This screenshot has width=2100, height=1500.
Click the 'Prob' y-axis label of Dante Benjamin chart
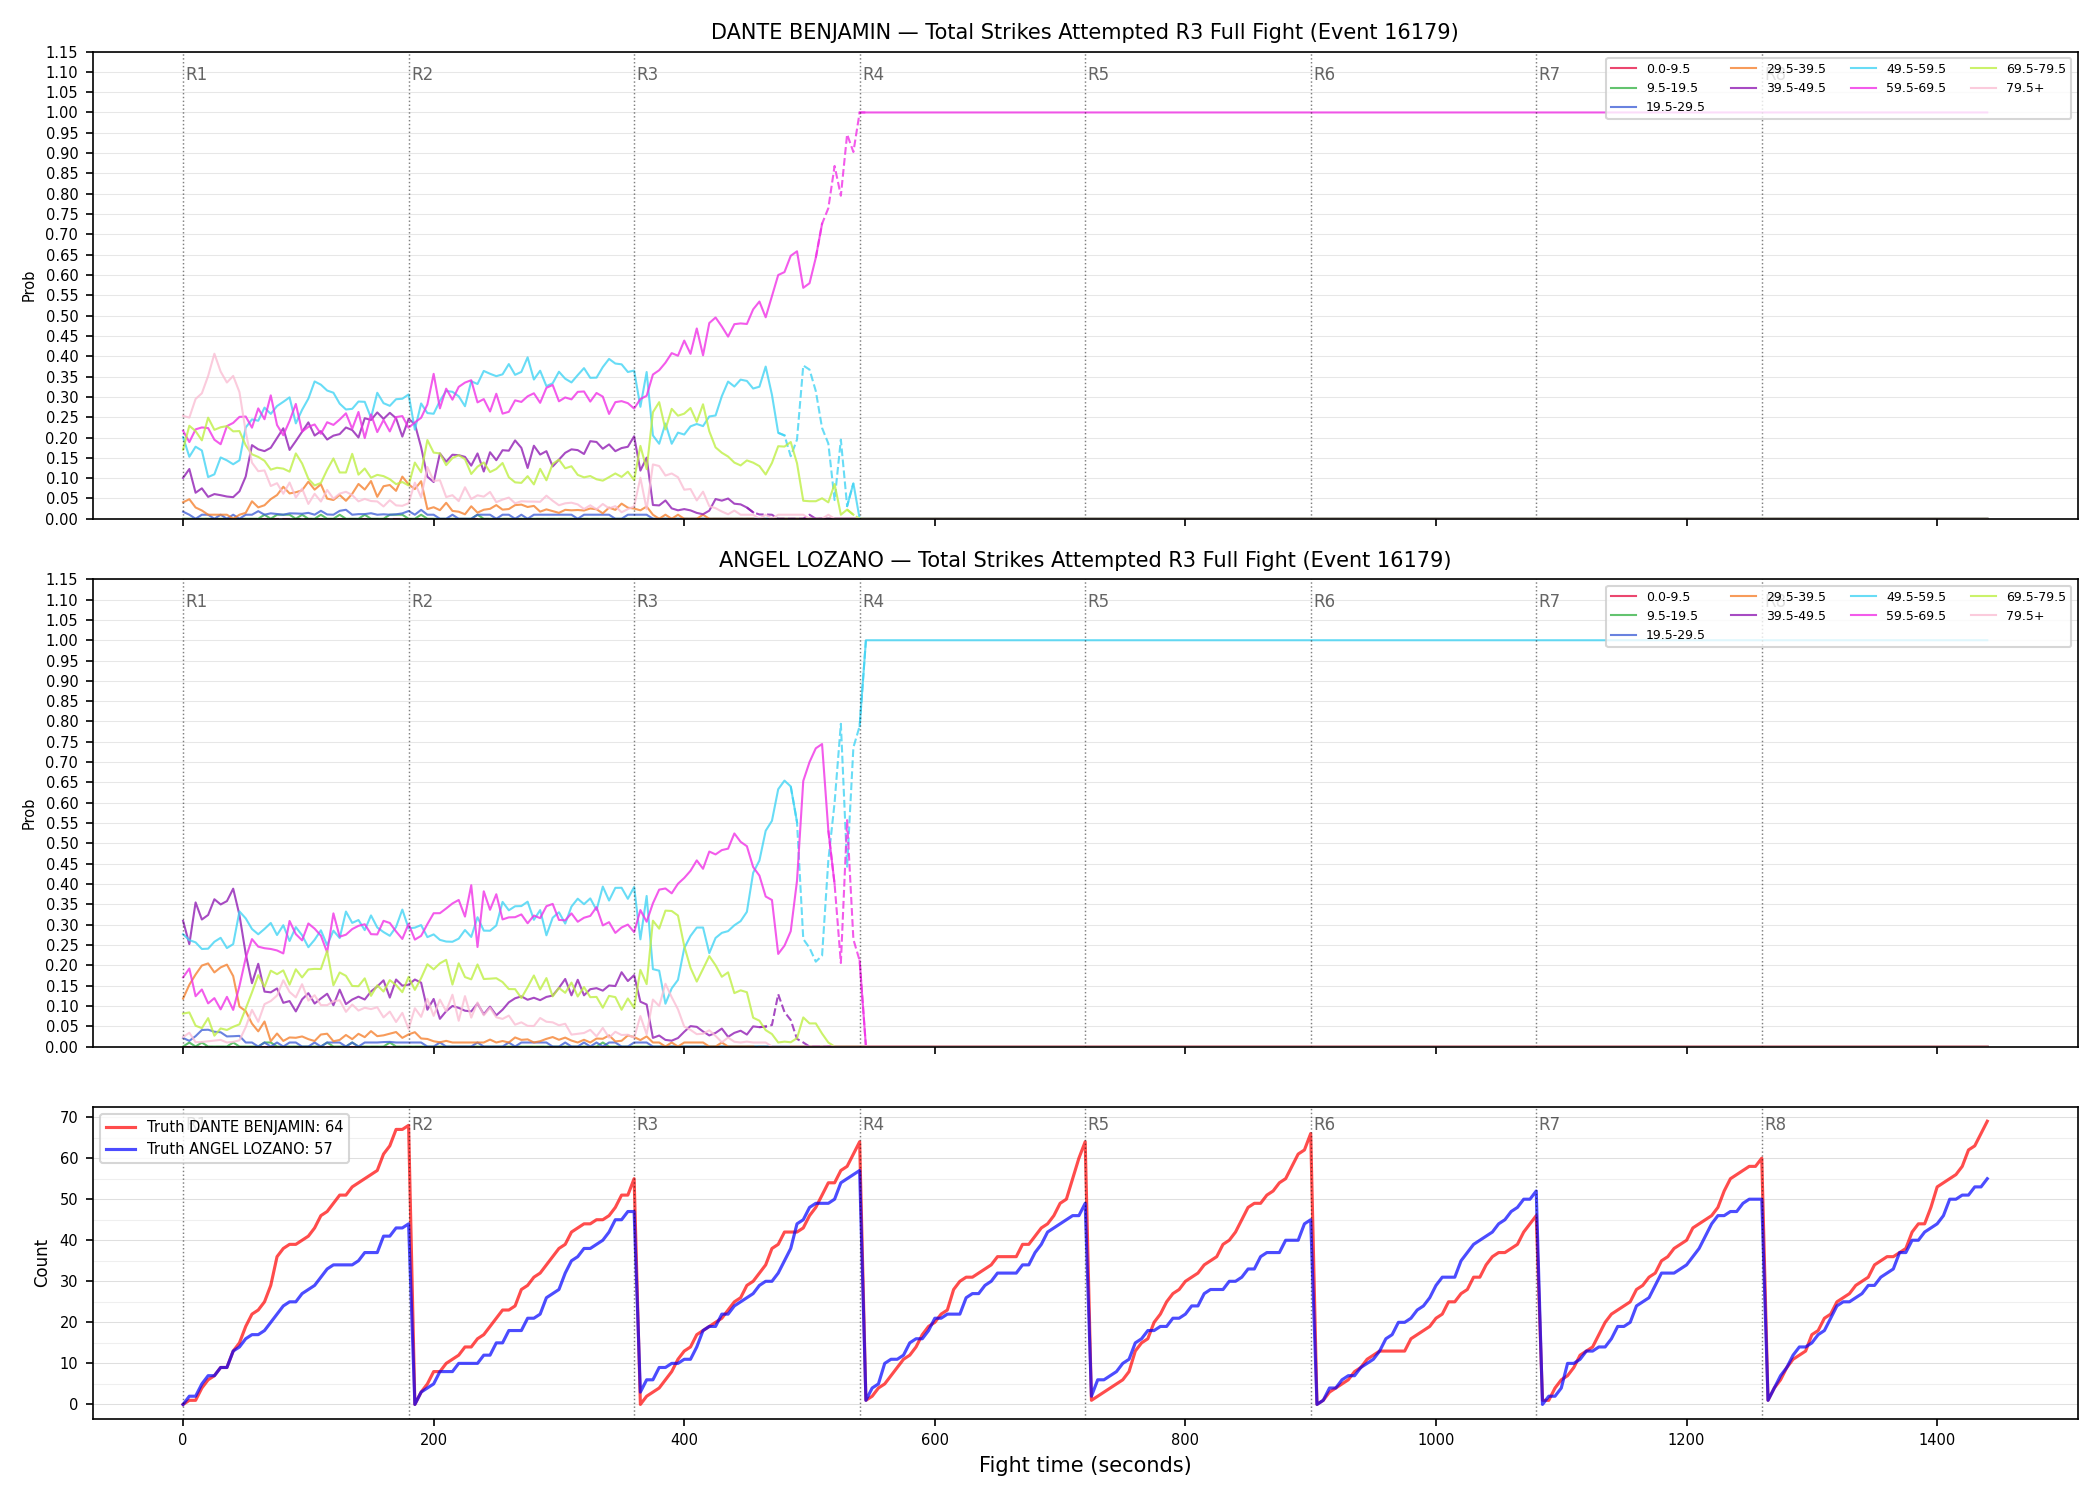pyautogui.click(x=28, y=286)
